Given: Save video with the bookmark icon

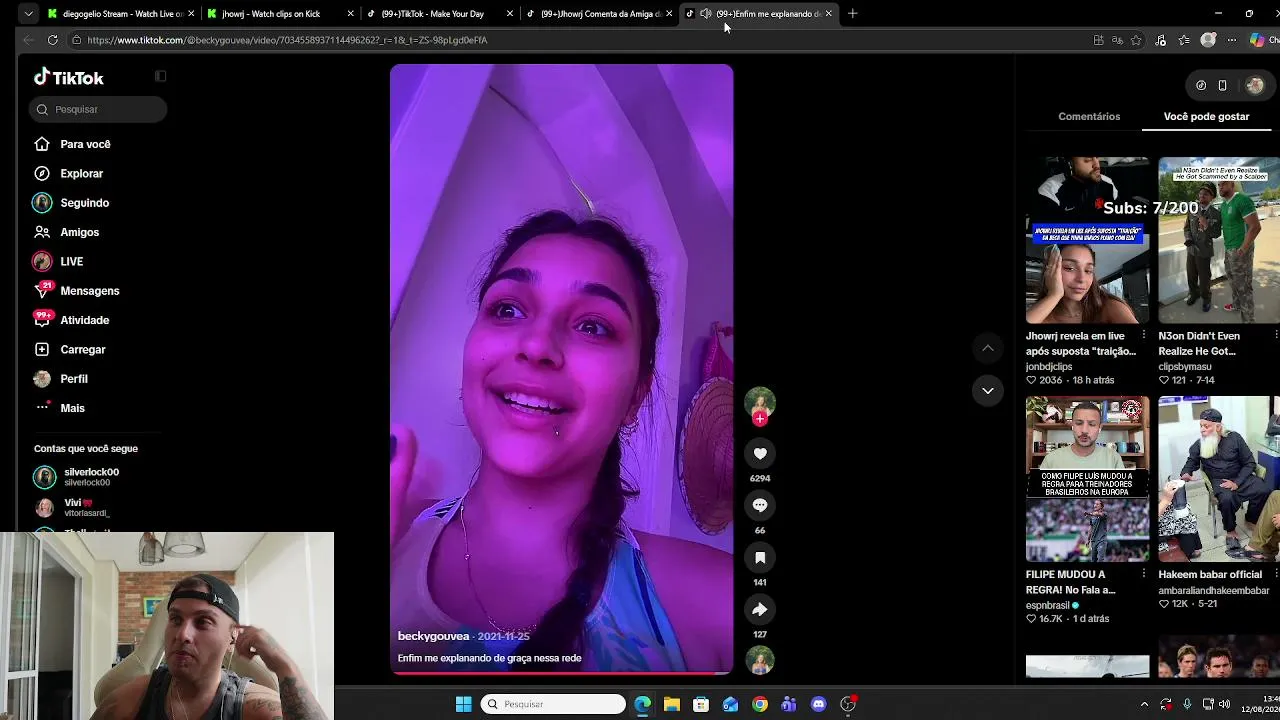Looking at the screenshot, I should pos(760,558).
